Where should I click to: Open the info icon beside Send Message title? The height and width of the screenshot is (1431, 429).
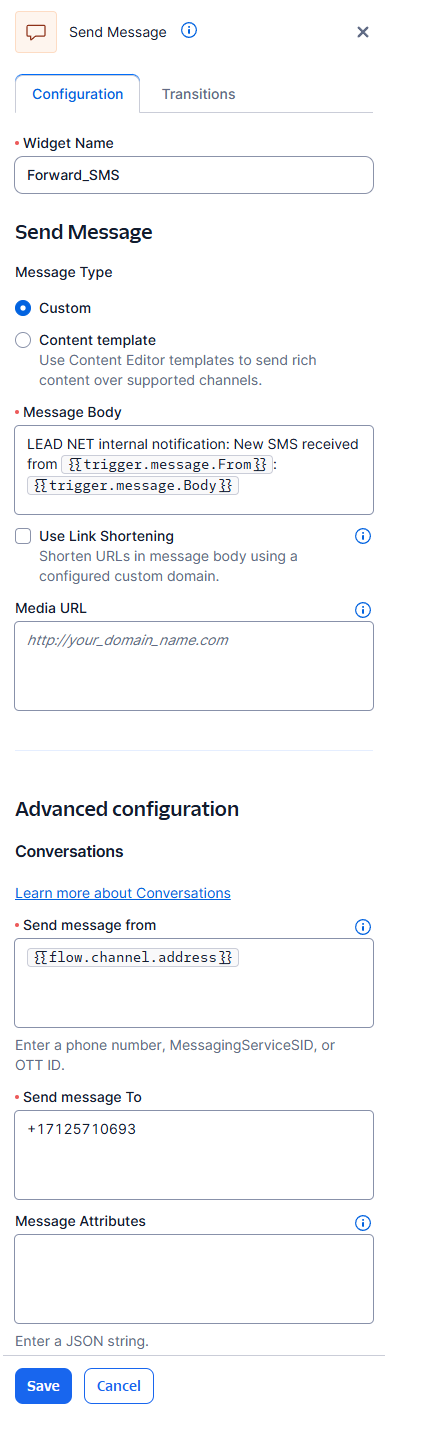(188, 30)
